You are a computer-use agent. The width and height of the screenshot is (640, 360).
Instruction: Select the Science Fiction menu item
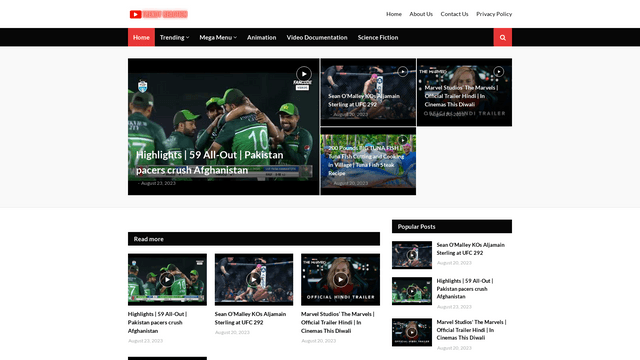click(x=378, y=38)
